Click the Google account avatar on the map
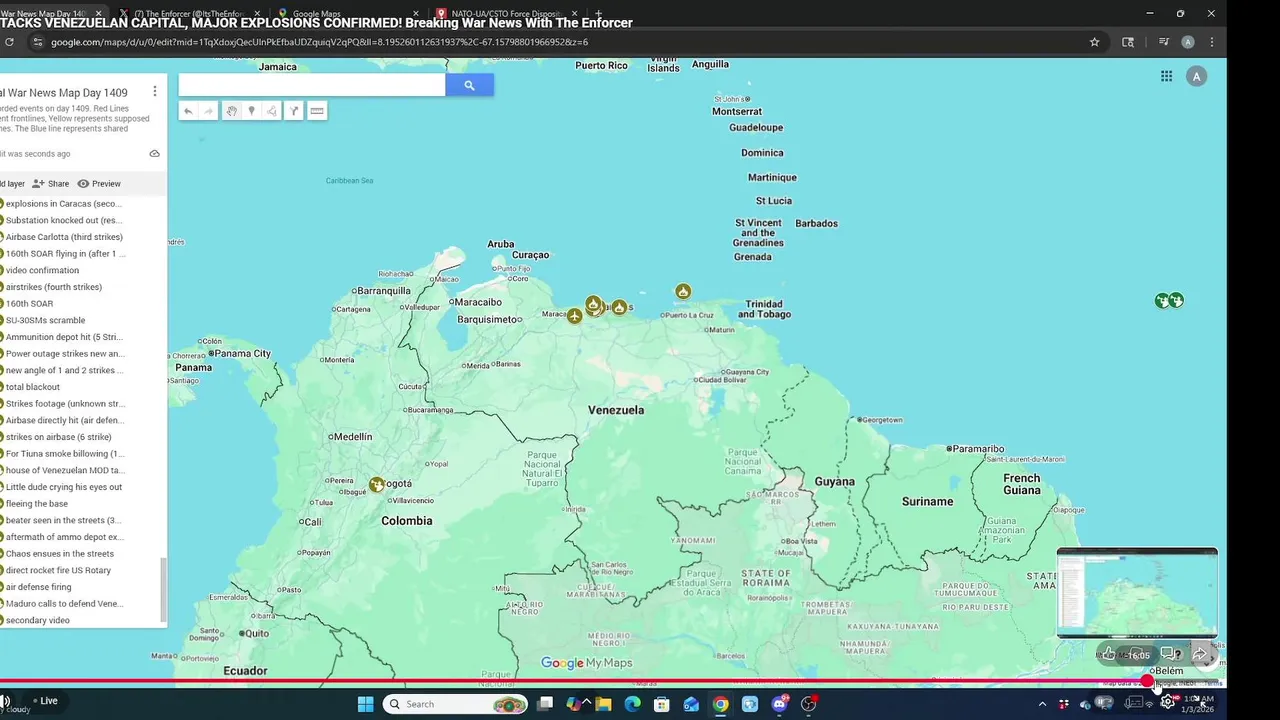 click(x=1196, y=76)
